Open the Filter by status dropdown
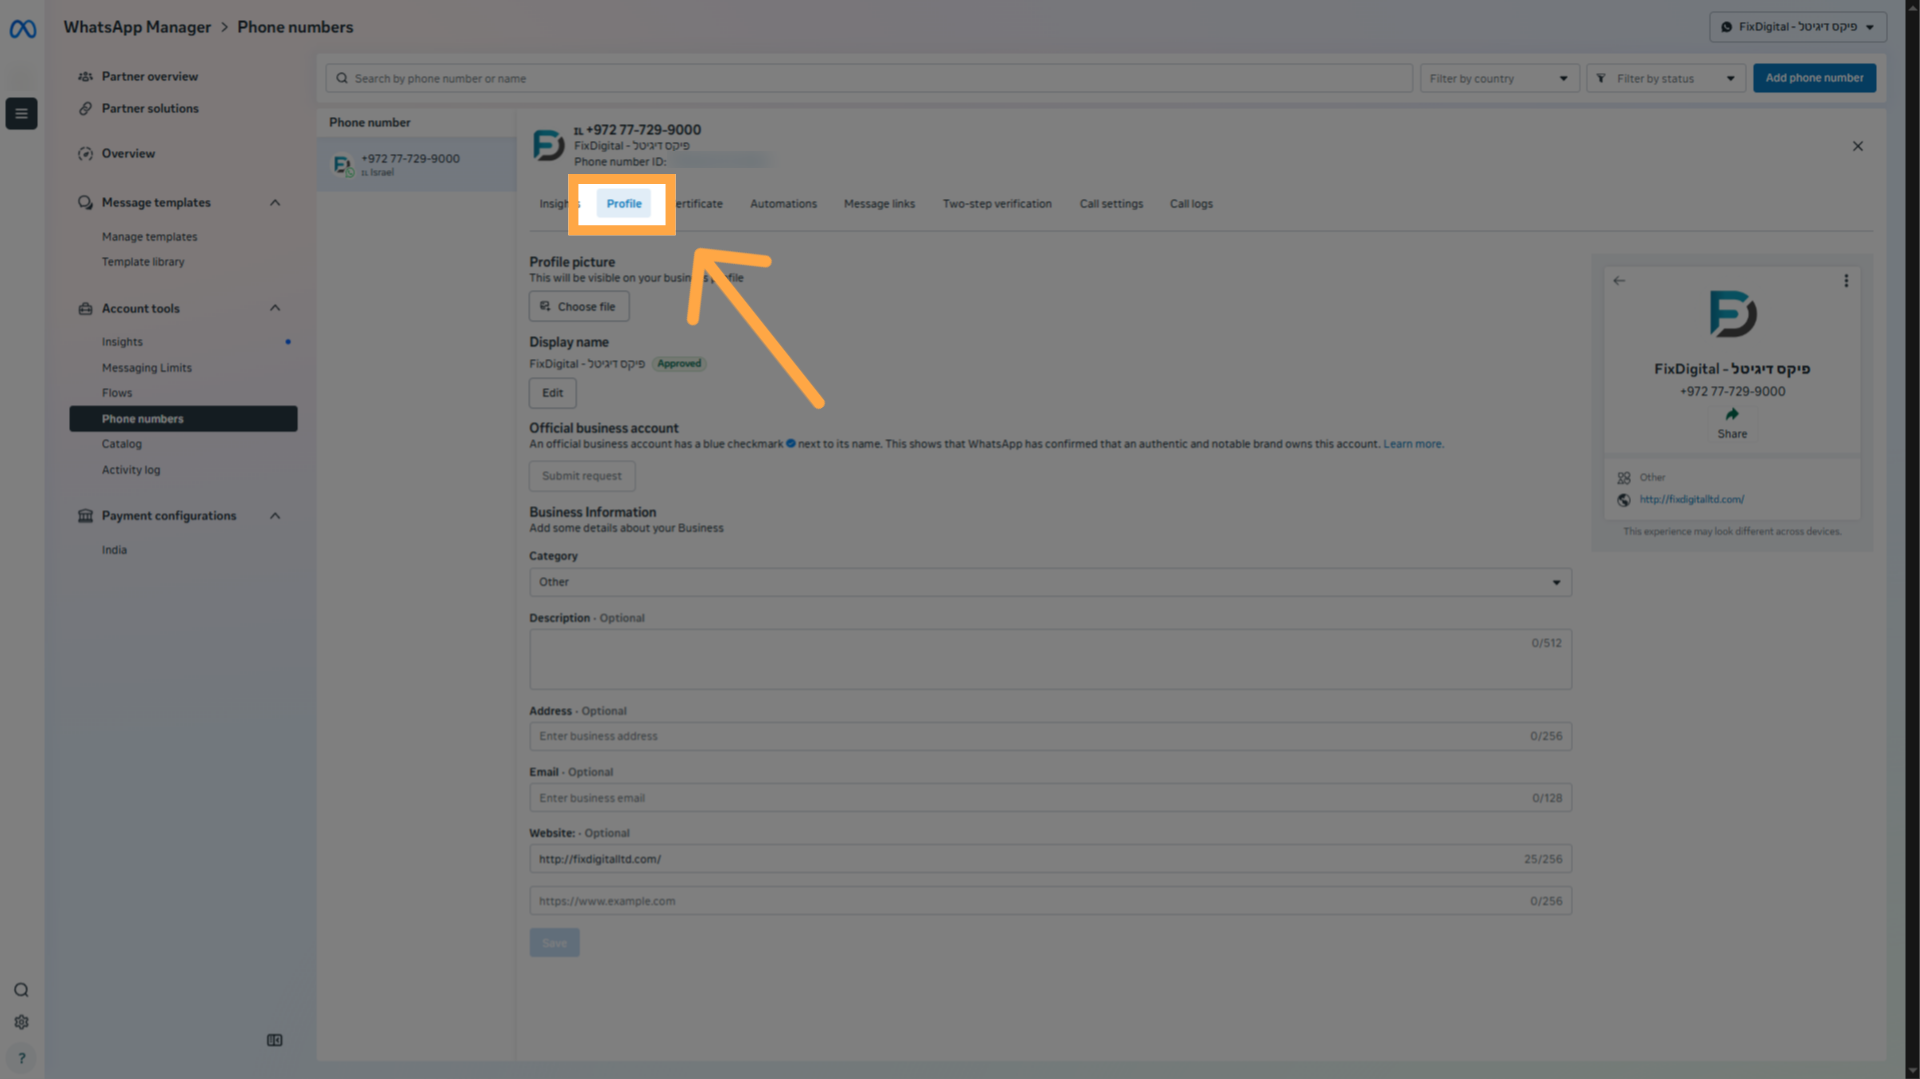The height and width of the screenshot is (1079, 1920). tap(1666, 78)
